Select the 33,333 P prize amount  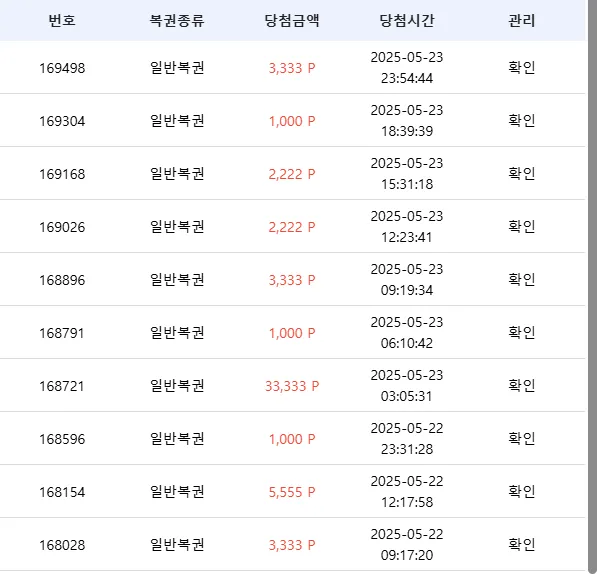coord(292,386)
